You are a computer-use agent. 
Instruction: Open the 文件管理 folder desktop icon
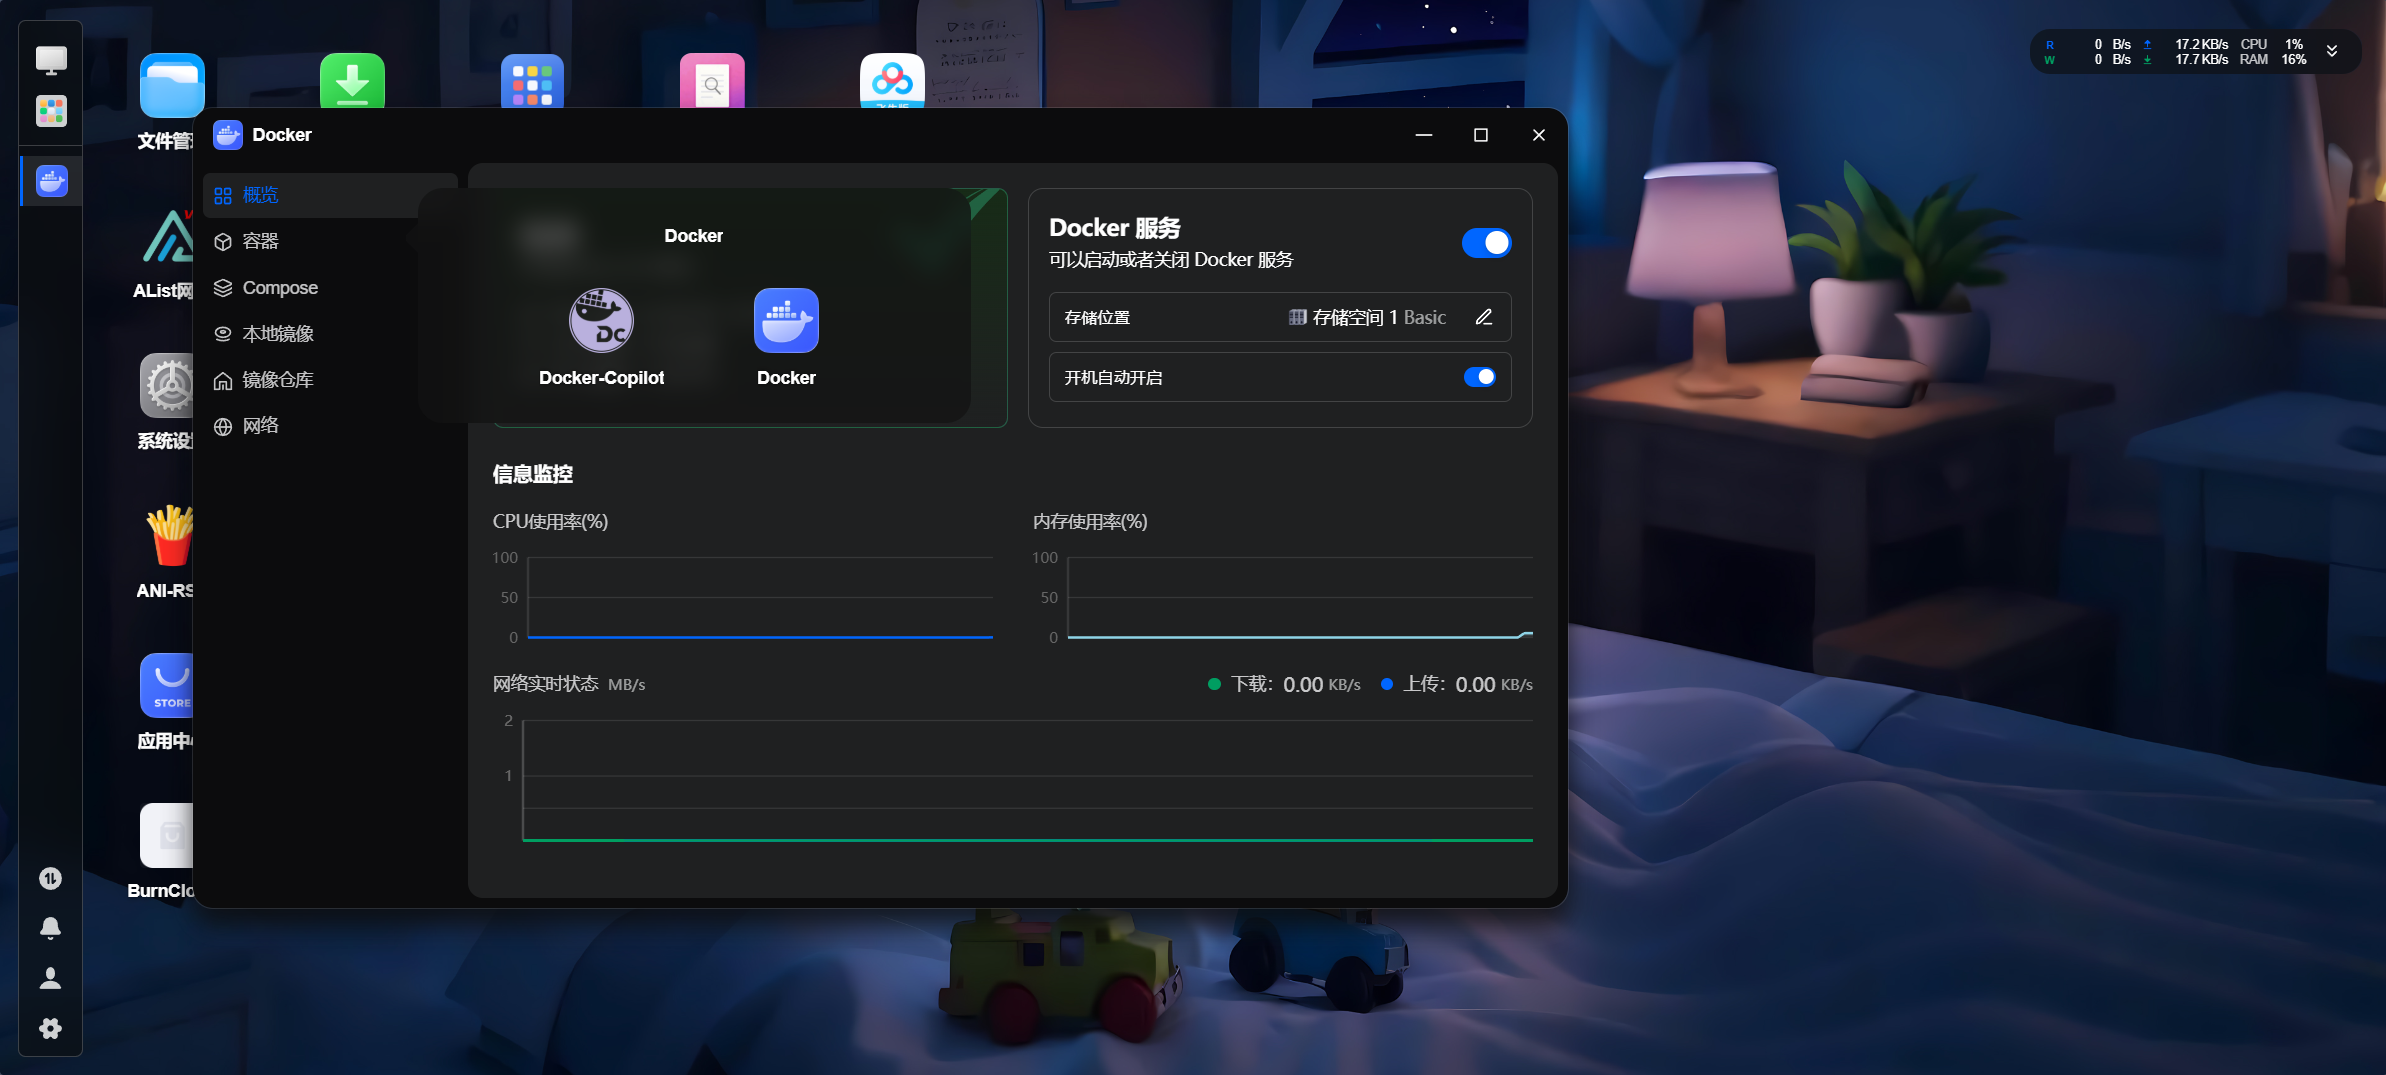coord(172,86)
